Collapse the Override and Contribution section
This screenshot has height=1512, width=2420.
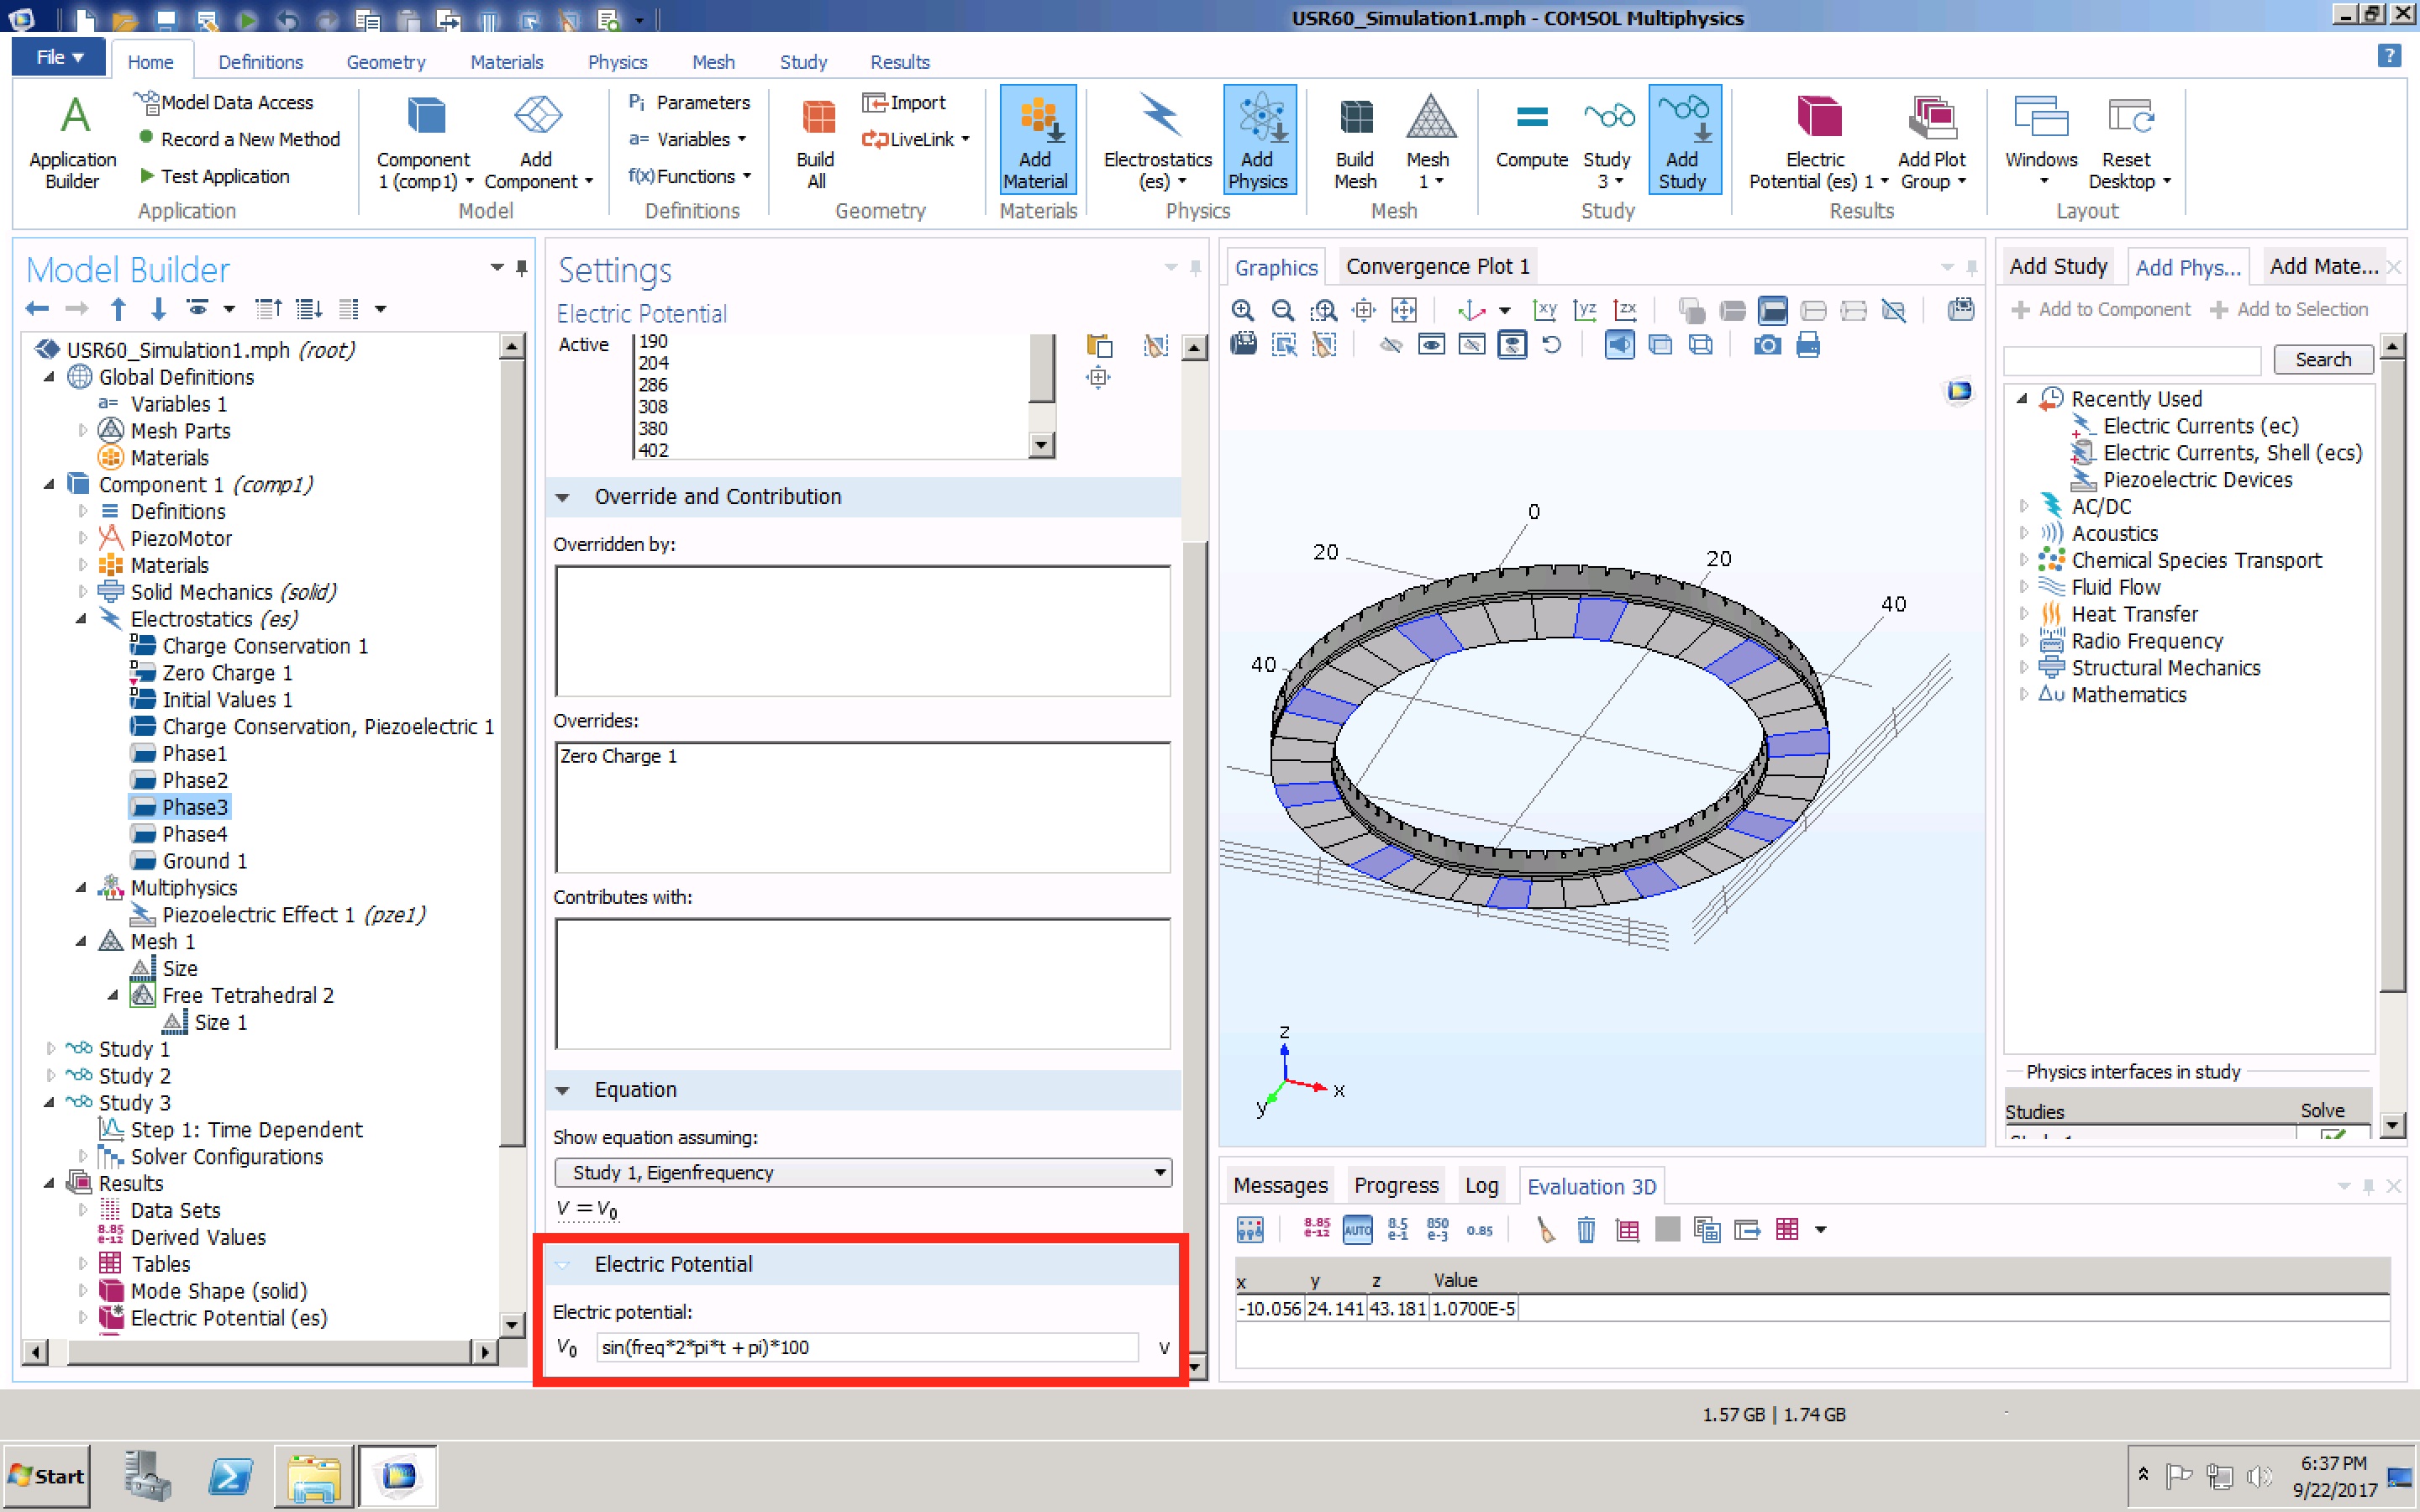pos(563,497)
